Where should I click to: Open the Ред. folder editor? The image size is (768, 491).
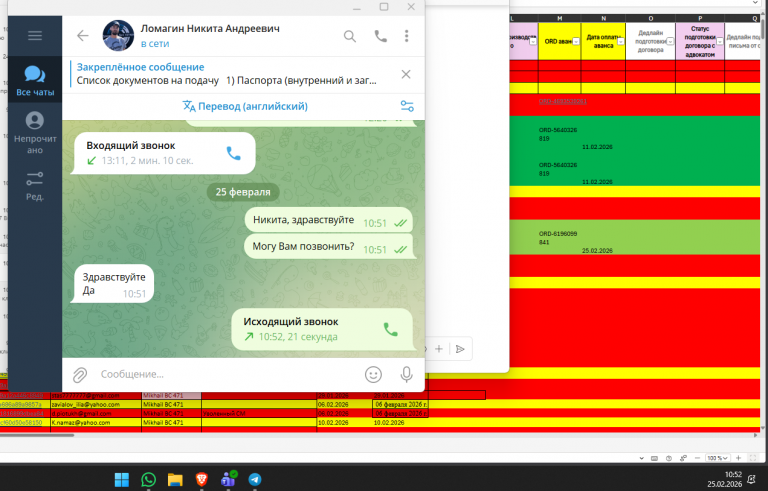pos(35,186)
